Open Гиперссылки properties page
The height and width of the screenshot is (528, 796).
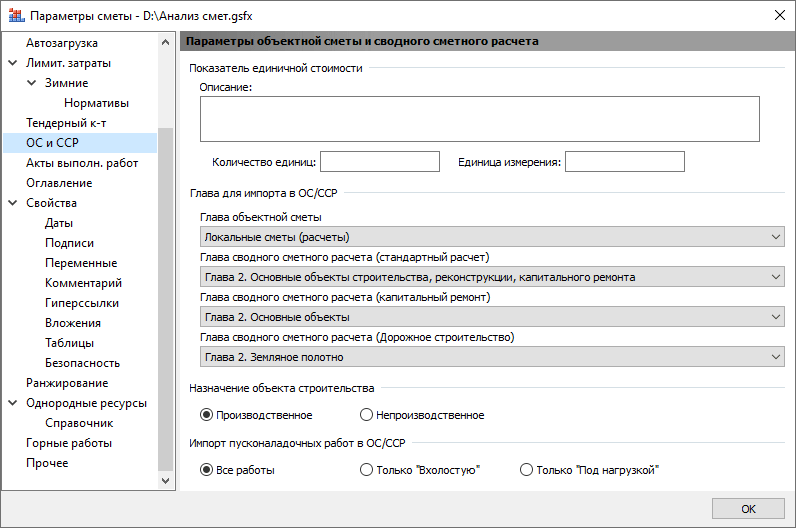pyautogui.click(x=82, y=303)
